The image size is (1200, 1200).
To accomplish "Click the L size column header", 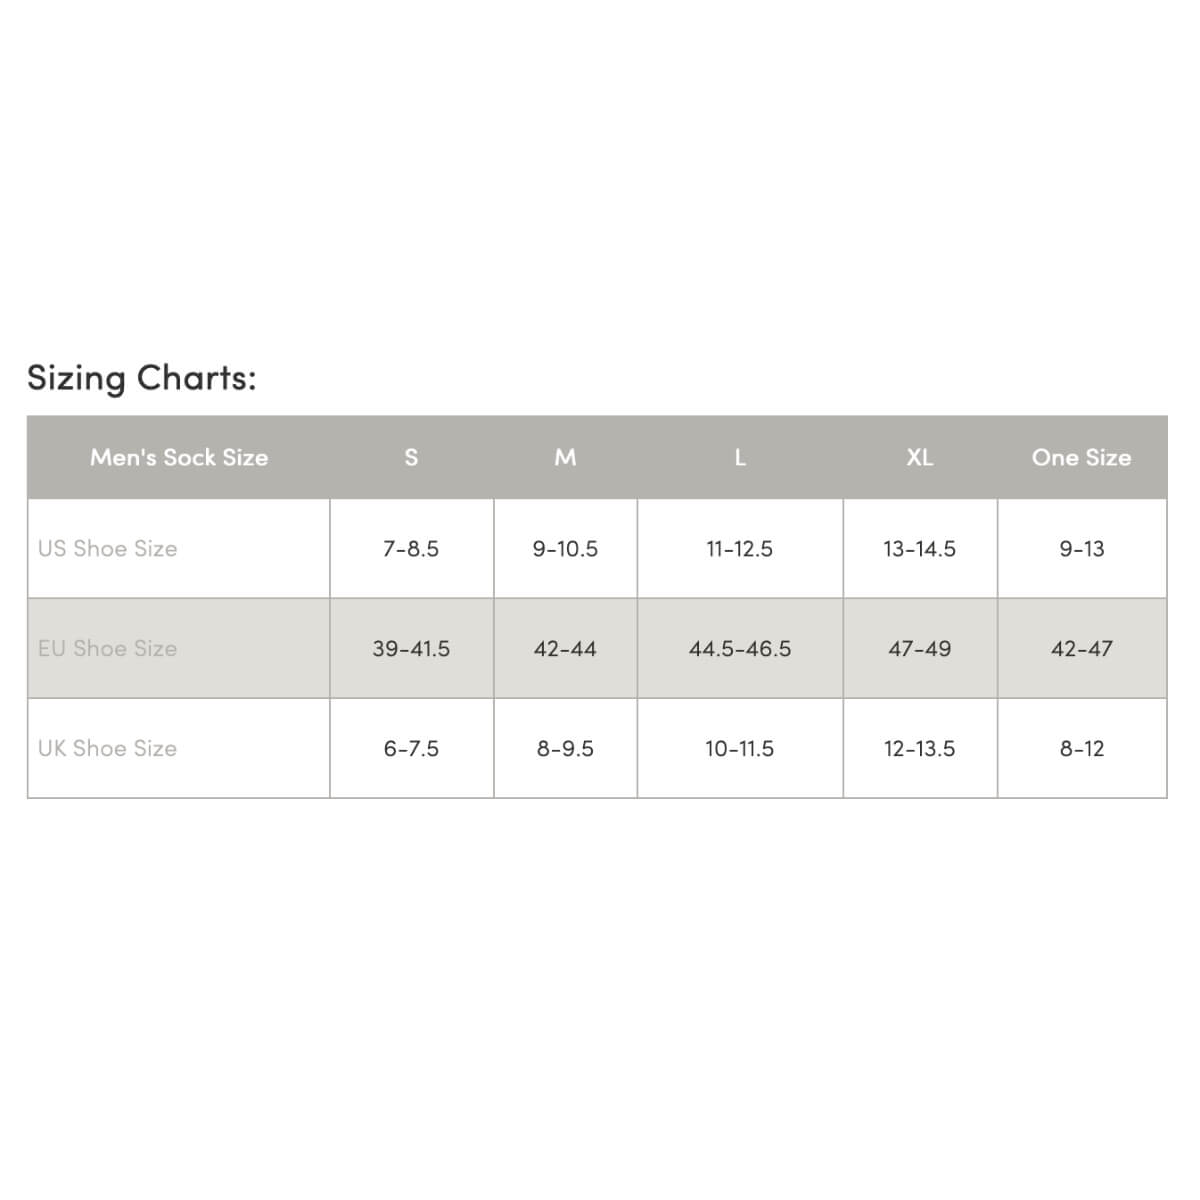I will (740, 457).
